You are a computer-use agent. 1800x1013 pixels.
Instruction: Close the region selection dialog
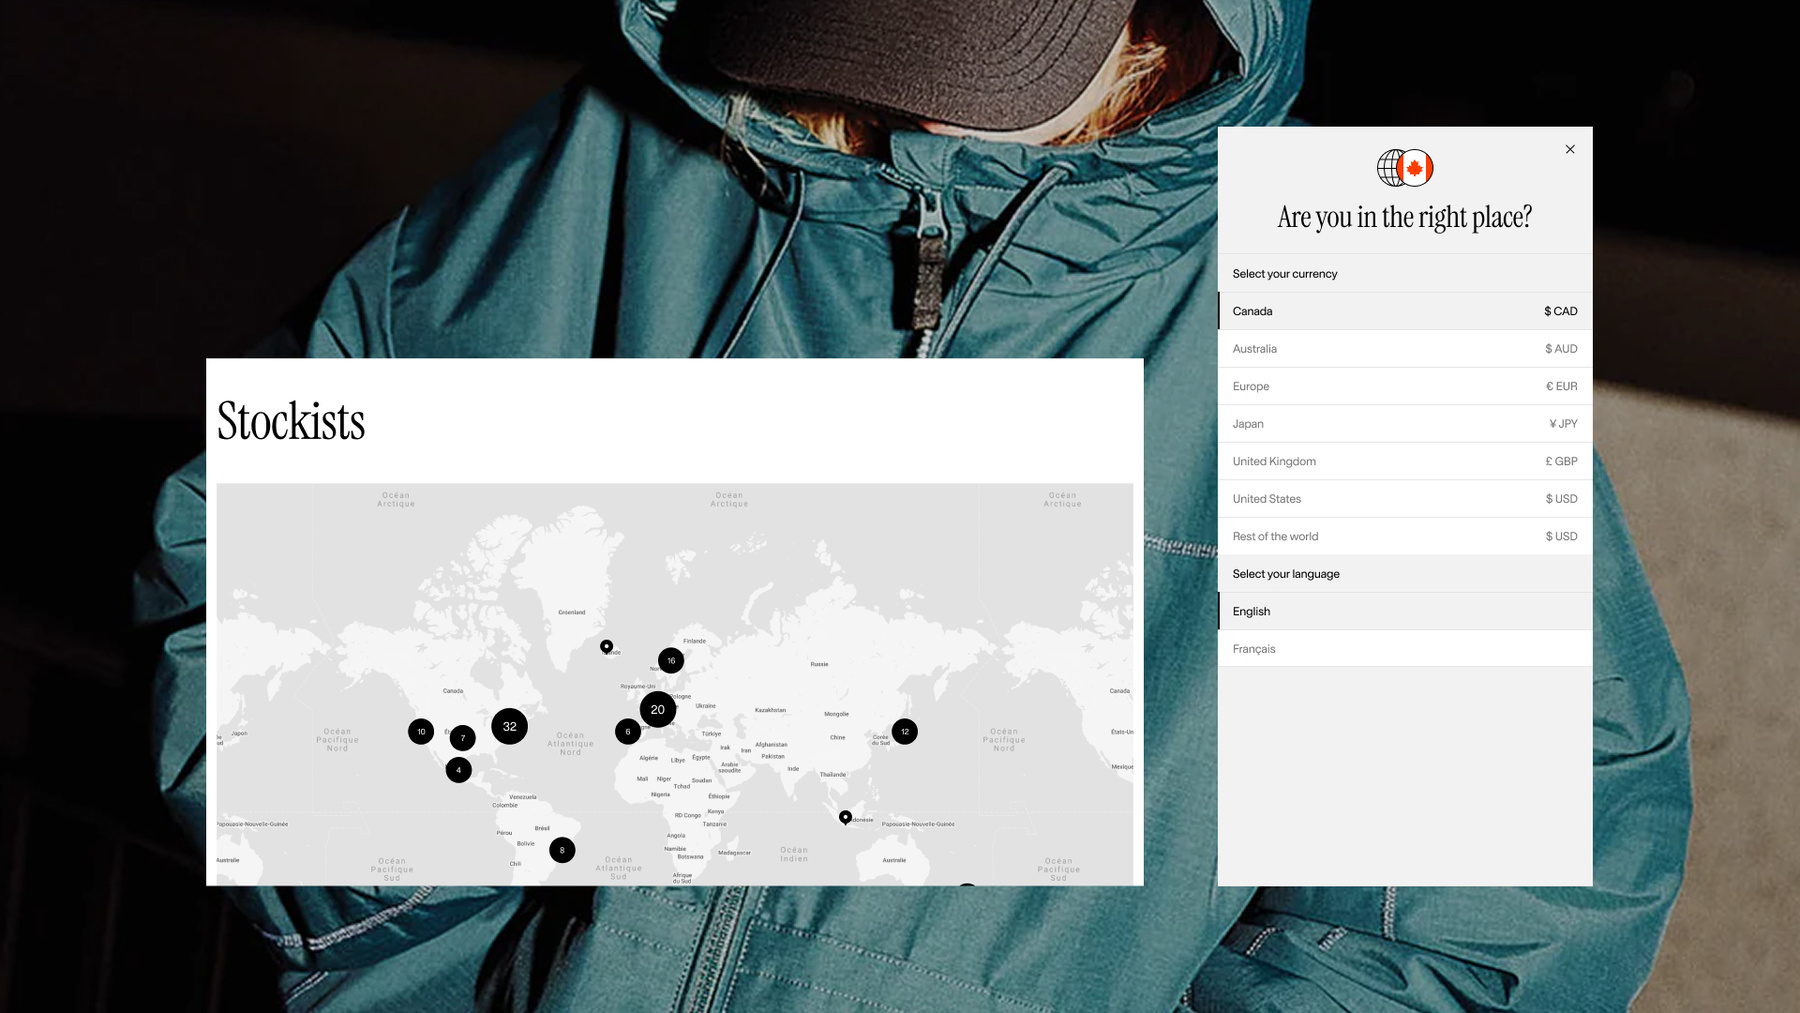[1570, 149]
